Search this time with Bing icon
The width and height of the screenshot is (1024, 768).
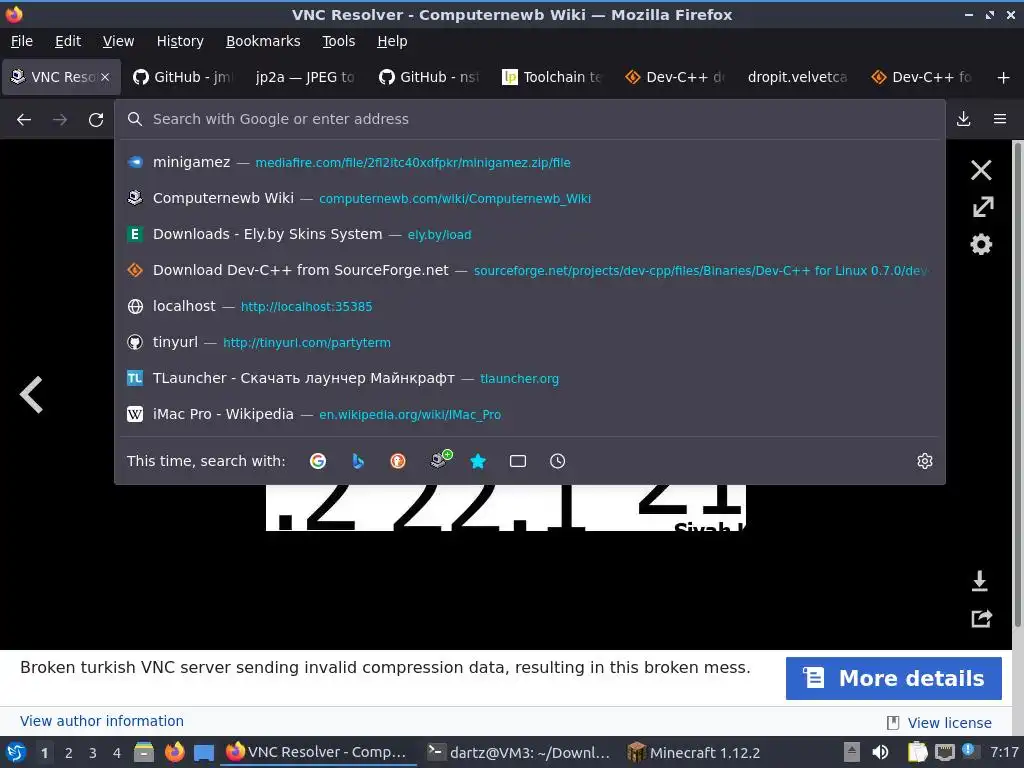point(358,461)
